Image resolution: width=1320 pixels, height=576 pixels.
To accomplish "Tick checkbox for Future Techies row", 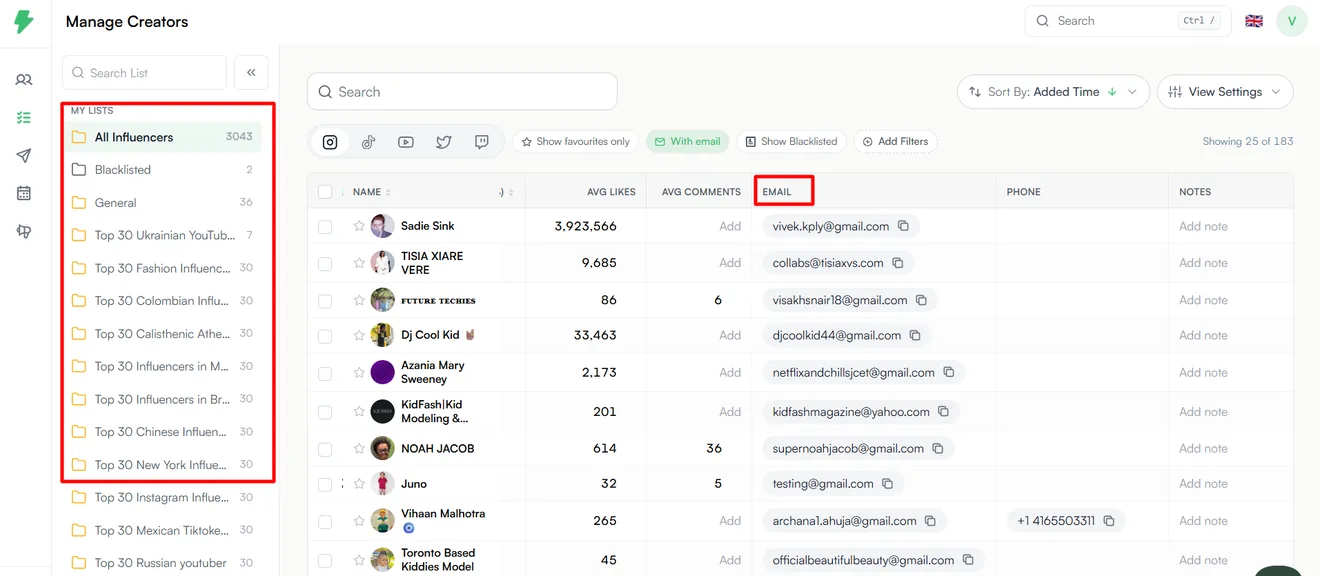I will click(x=325, y=301).
